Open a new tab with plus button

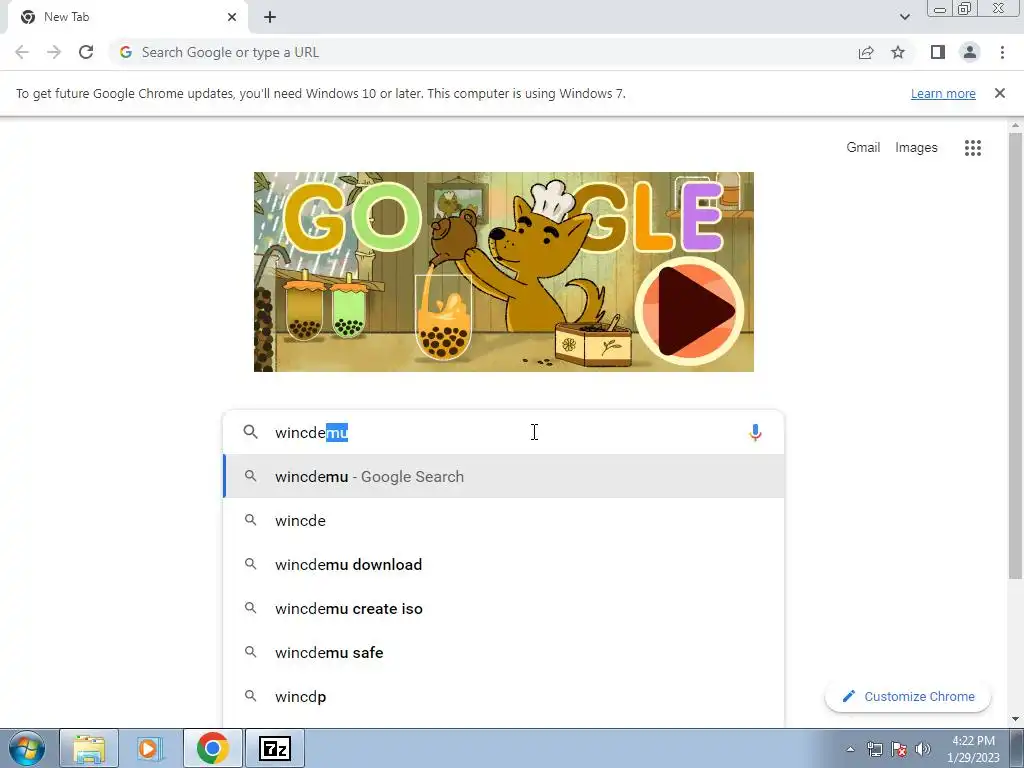coord(270,17)
